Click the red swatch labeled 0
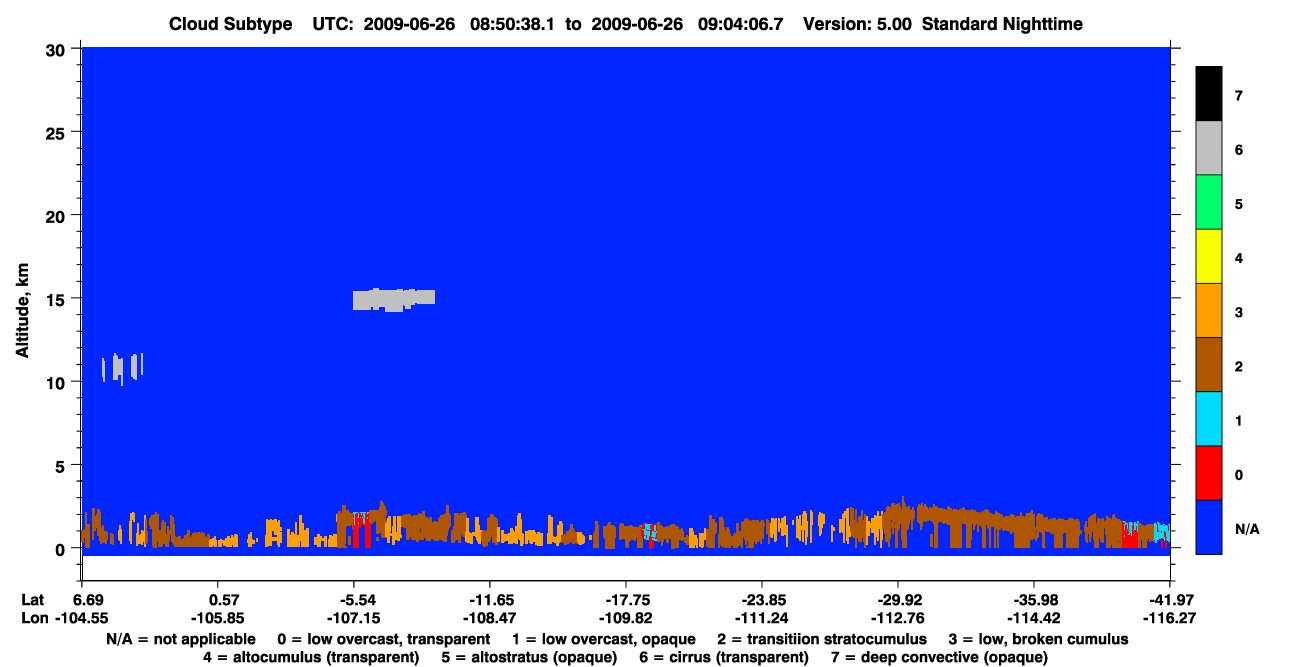1300x667 pixels. [1209, 473]
